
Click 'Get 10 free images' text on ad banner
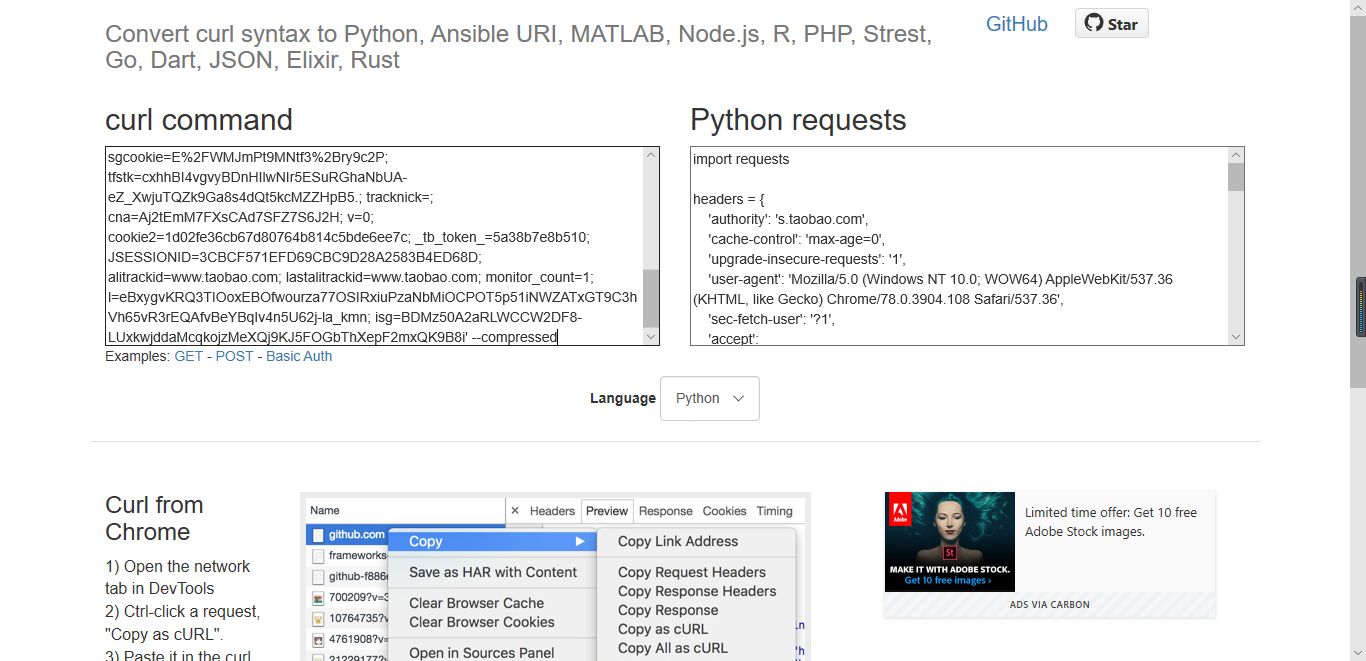947,581
